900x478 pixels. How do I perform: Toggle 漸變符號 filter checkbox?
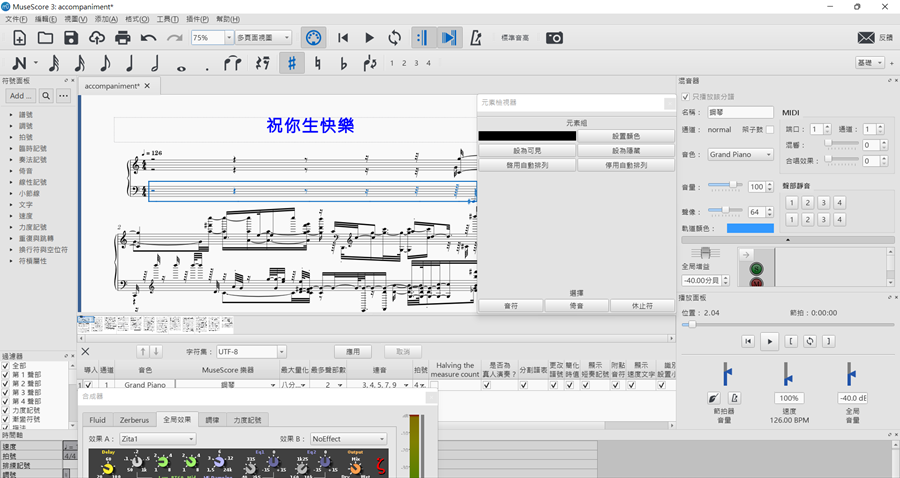click(6, 419)
